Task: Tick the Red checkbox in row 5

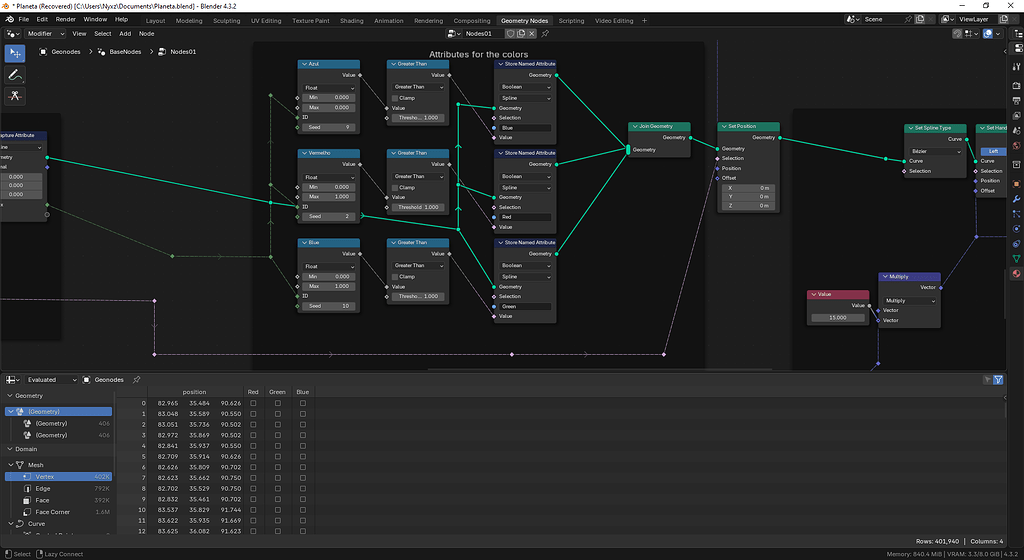Action: (253, 457)
